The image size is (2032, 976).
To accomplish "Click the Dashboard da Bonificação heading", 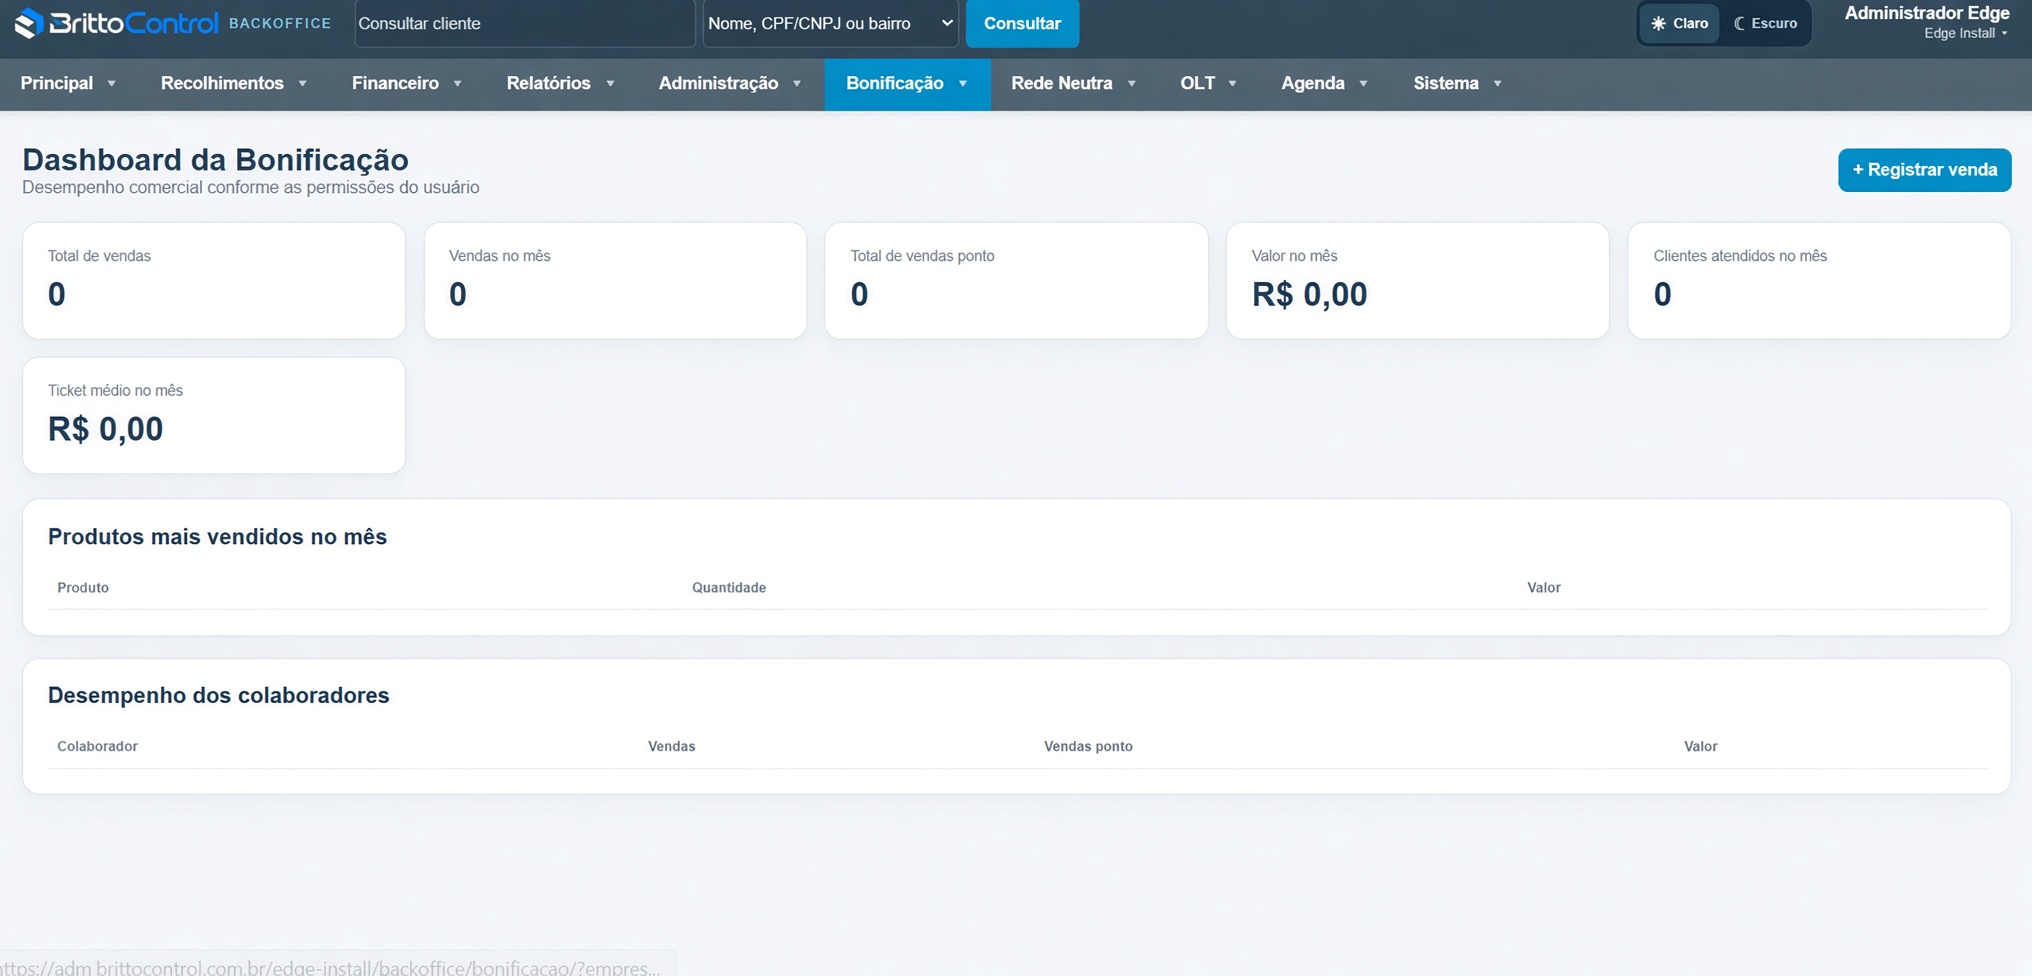I will pos(215,160).
